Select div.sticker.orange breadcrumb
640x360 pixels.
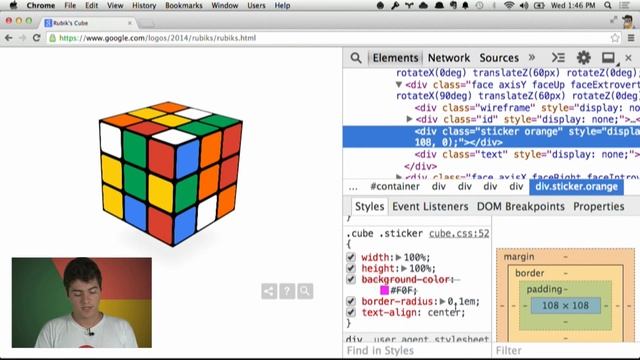576,187
